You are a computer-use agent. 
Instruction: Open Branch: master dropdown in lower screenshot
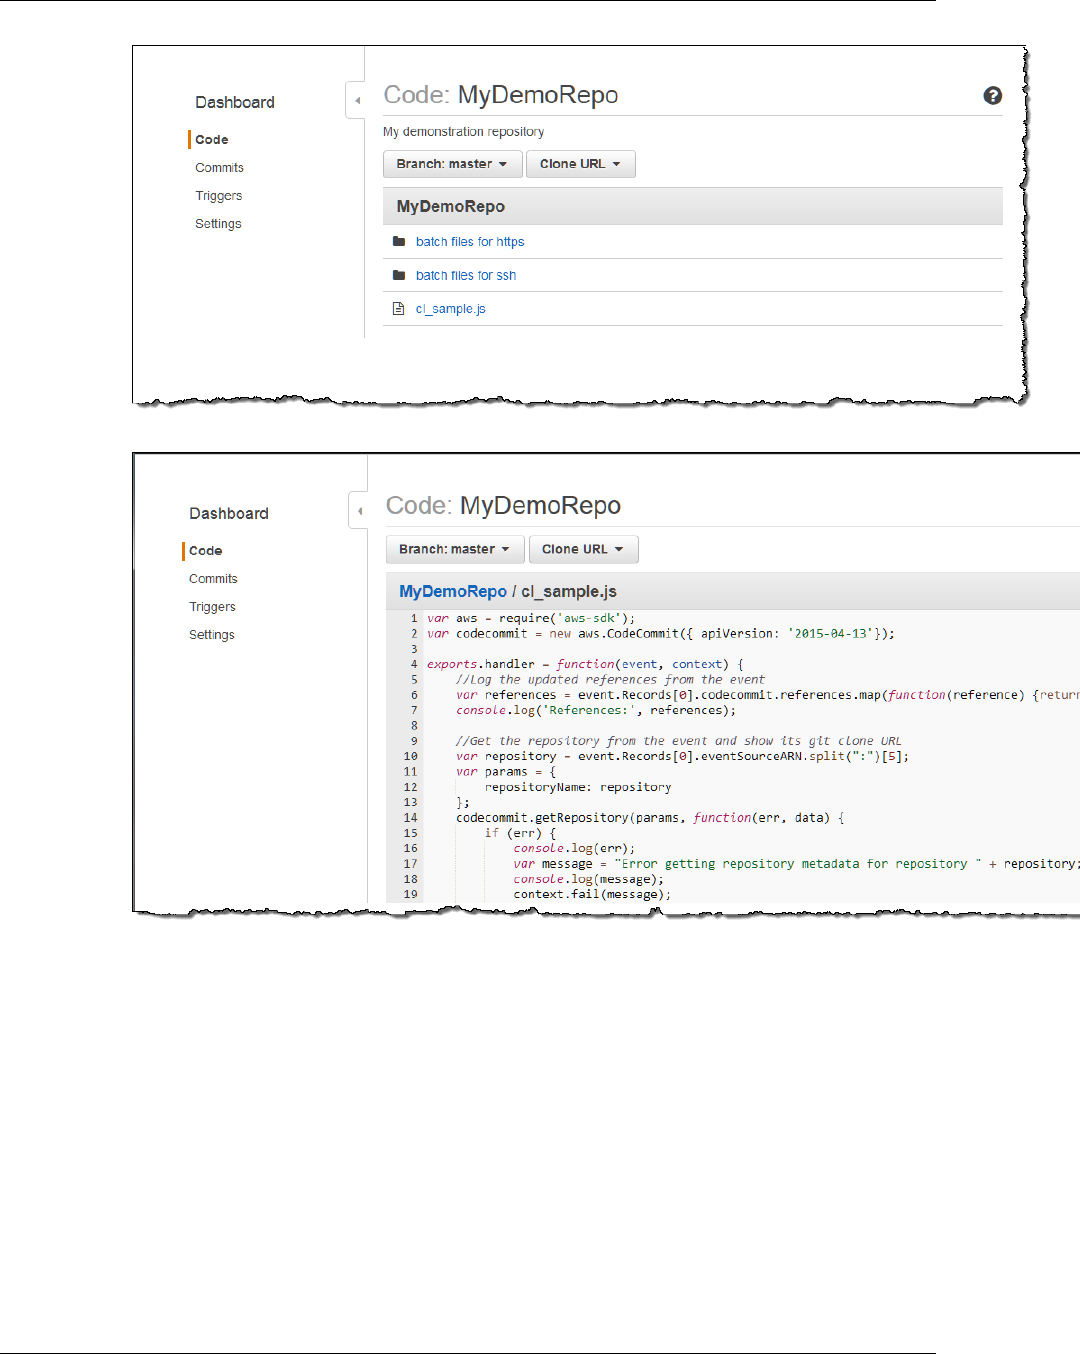pos(455,549)
